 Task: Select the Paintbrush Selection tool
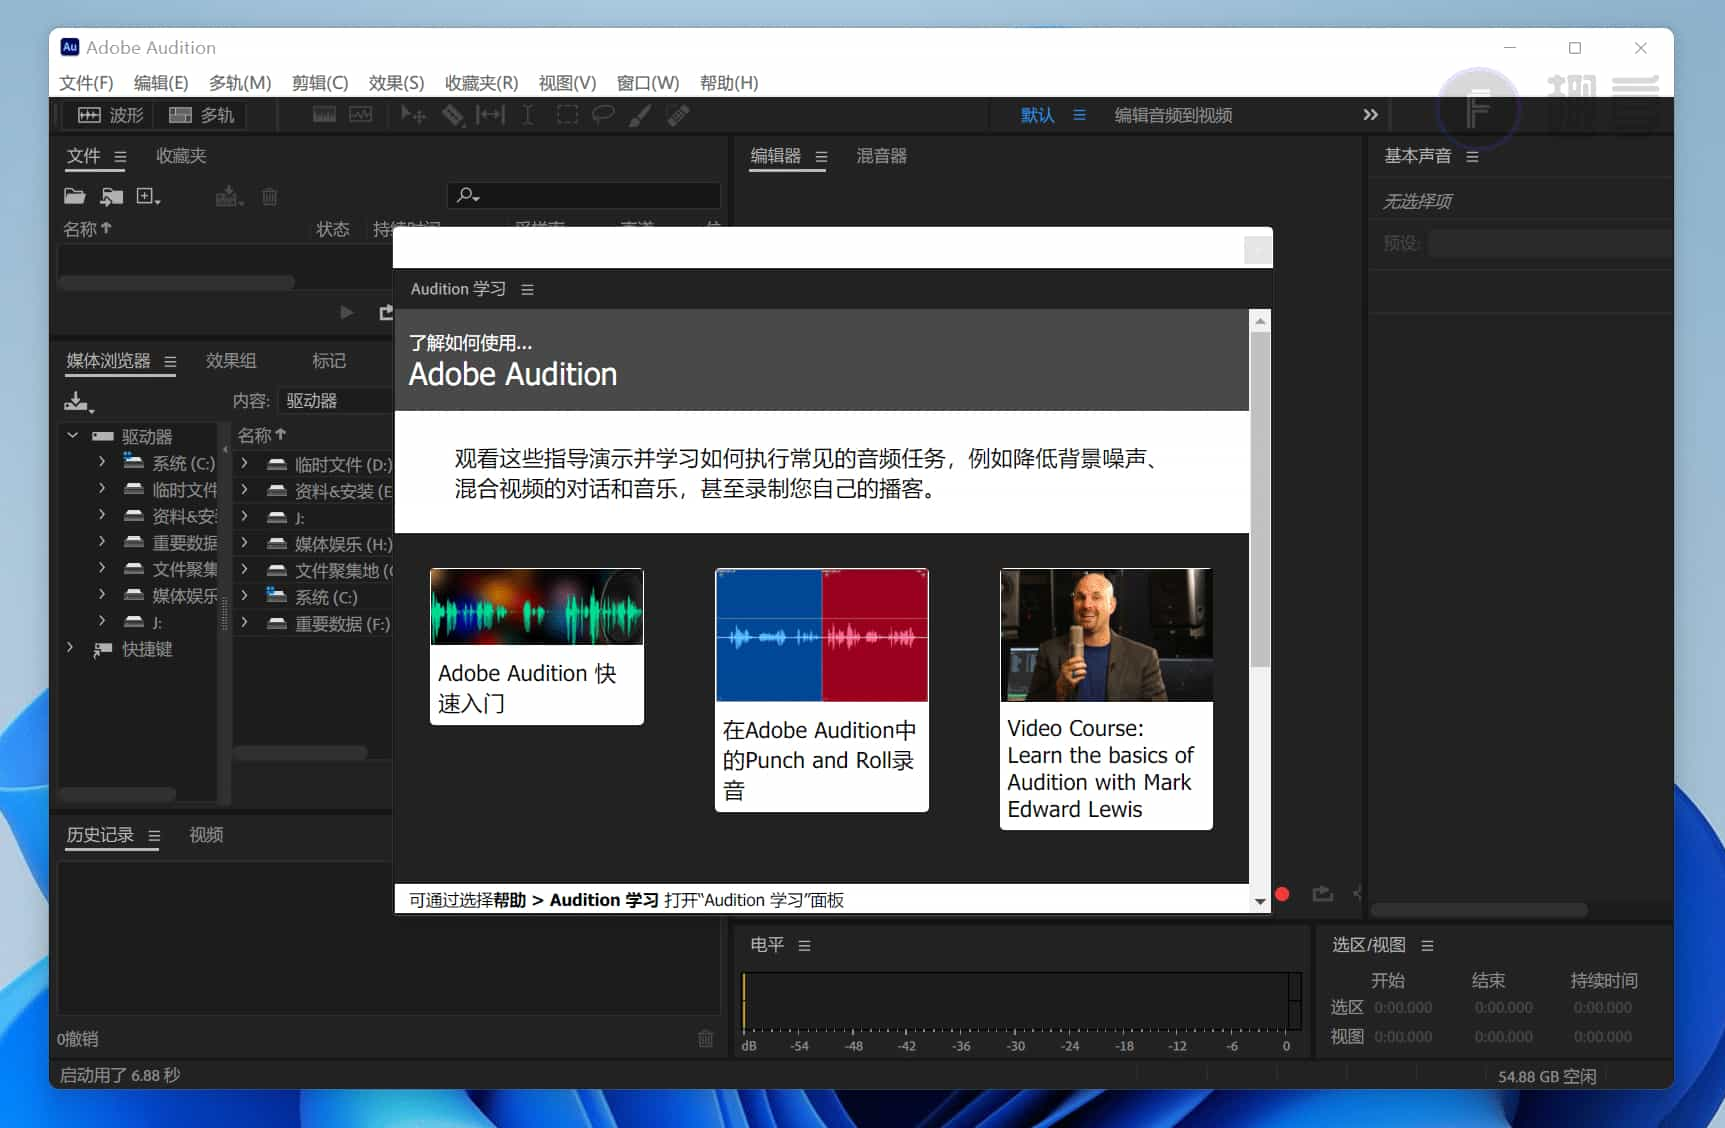pyautogui.click(x=640, y=115)
